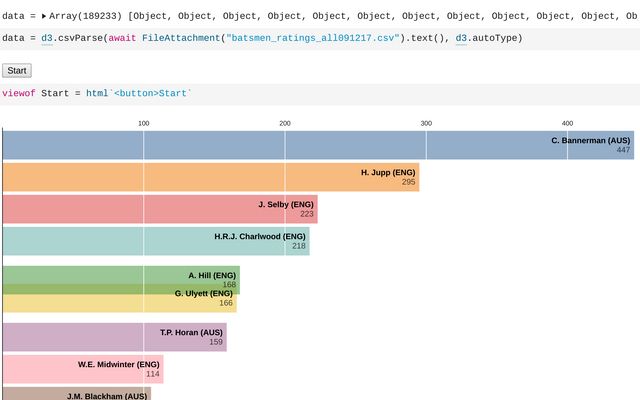Click the 300 axis tick label
This screenshot has height=400, width=640.
pos(426,123)
